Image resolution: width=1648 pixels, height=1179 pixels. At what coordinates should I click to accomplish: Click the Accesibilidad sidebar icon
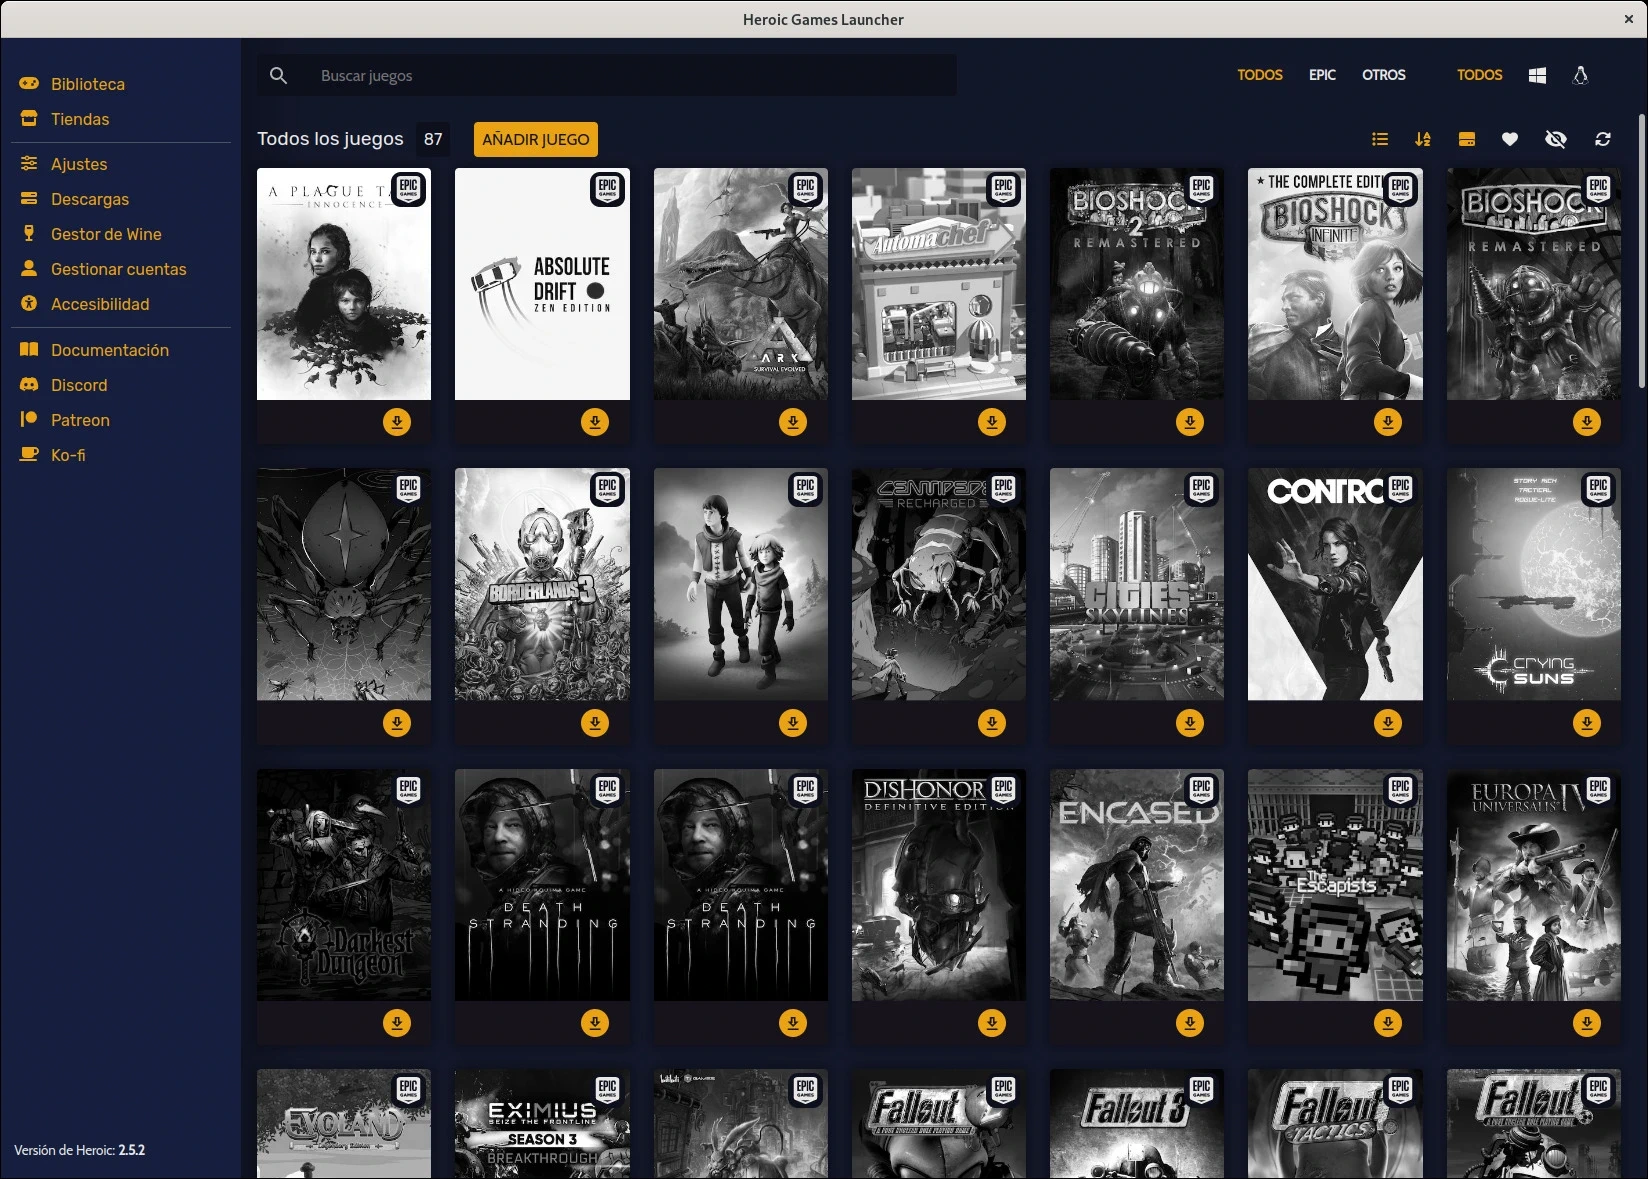tap(28, 304)
